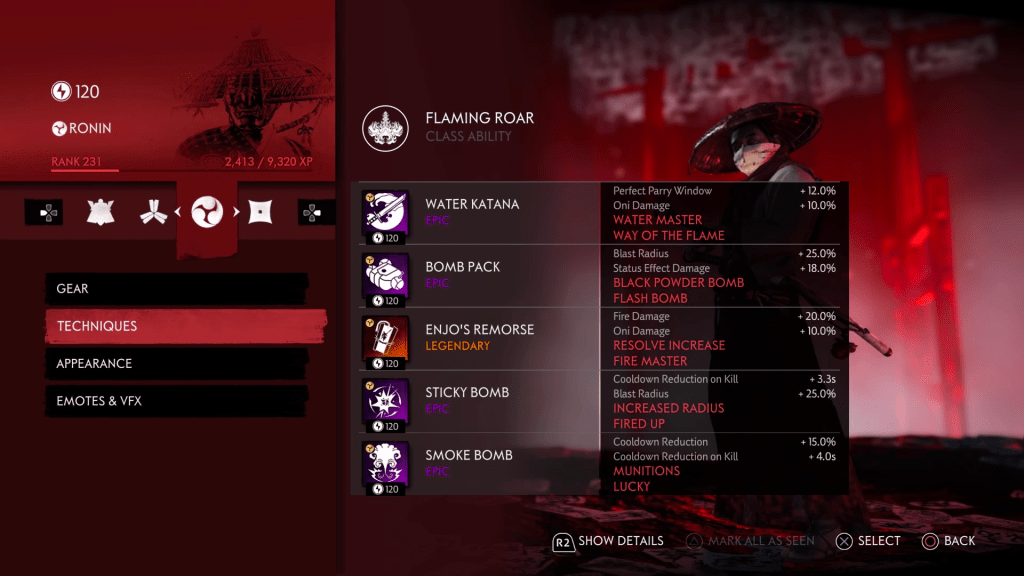The height and width of the screenshot is (576, 1024).
Task: Click the rank XP progress bar
Action: [182, 170]
